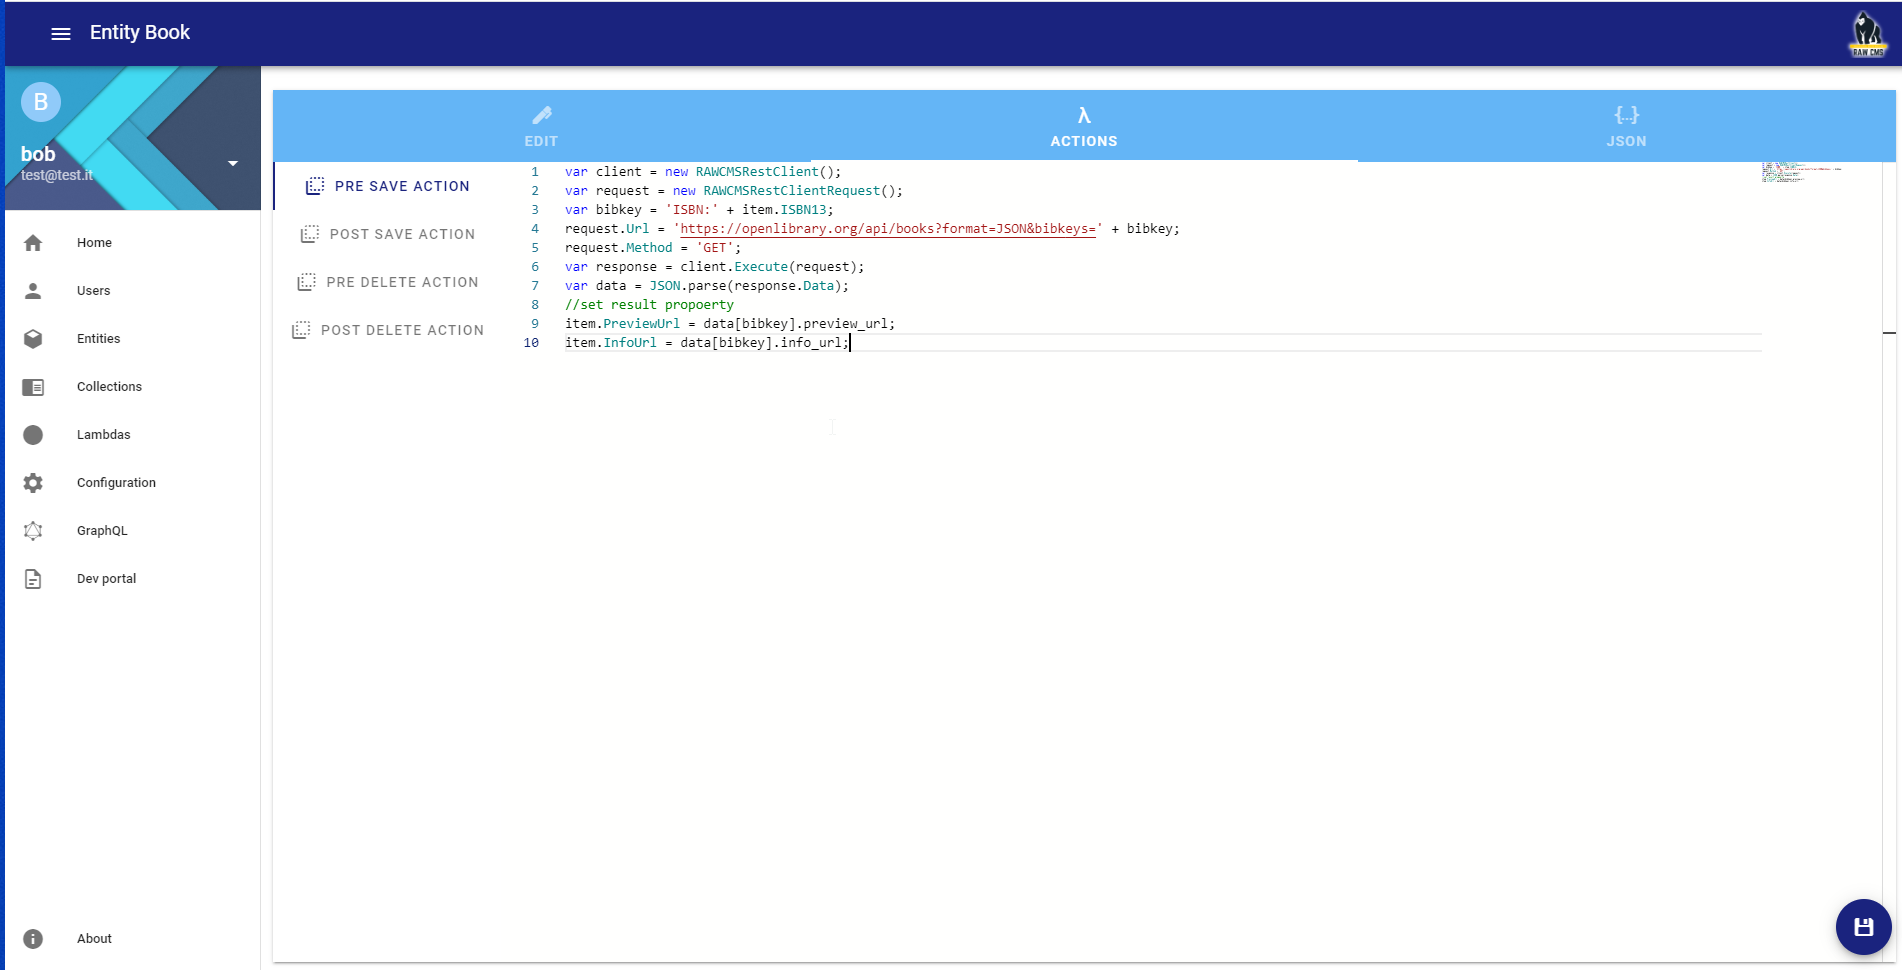
Task: Switch to the JSON tab
Action: point(1626,126)
